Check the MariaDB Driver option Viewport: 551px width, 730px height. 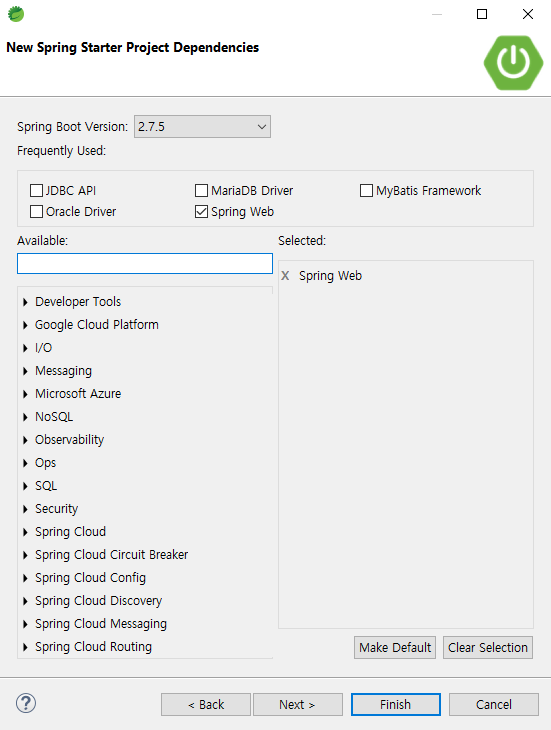tap(202, 190)
